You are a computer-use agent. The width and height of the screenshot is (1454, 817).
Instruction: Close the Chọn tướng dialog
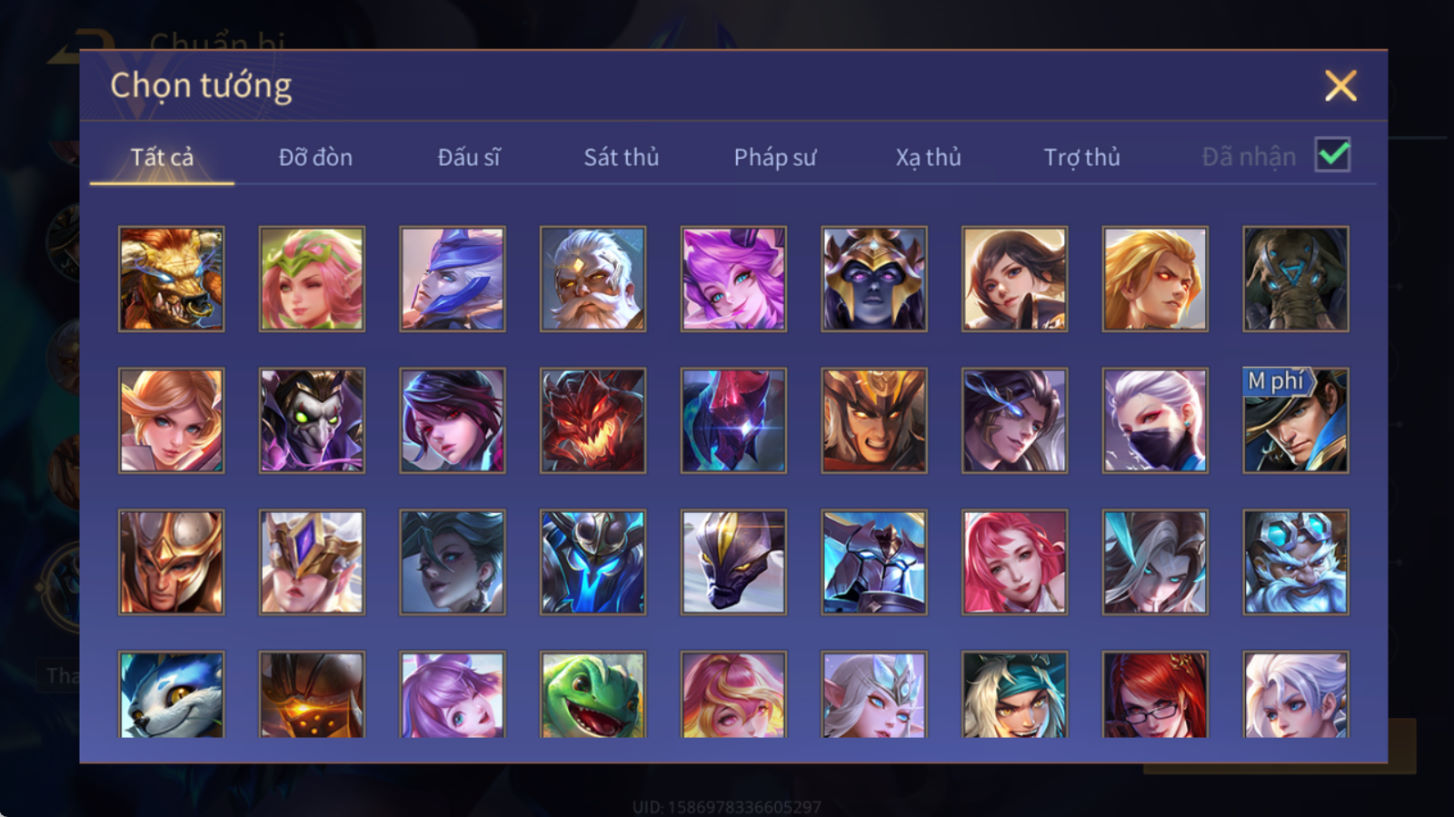tap(1340, 86)
